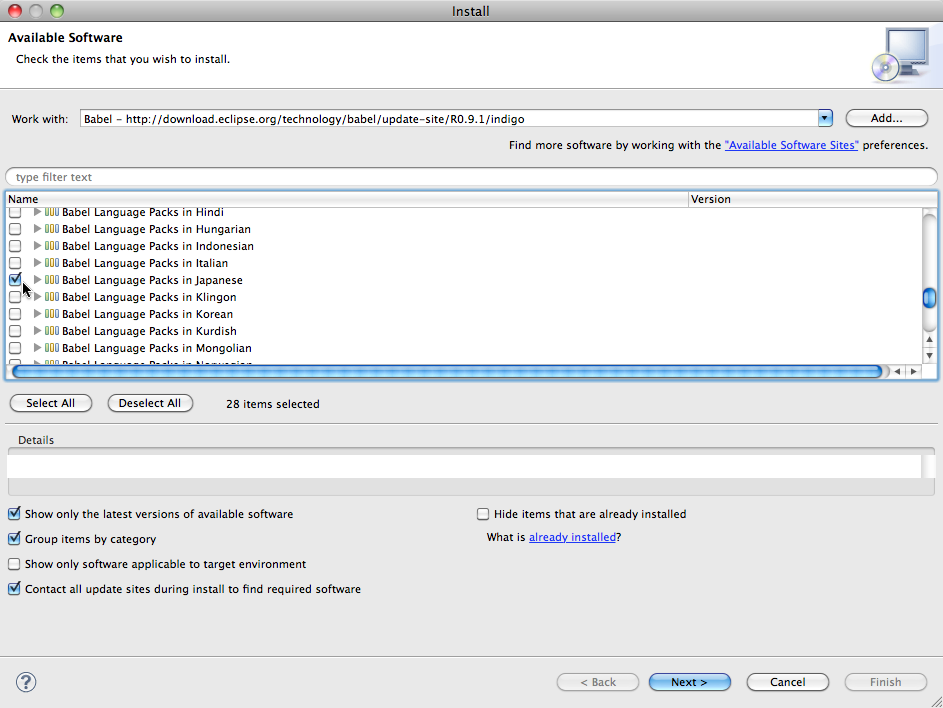Click the category icon beside Italian language pack
Image resolution: width=943 pixels, height=708 pixels.
click(x=52, y=262)
